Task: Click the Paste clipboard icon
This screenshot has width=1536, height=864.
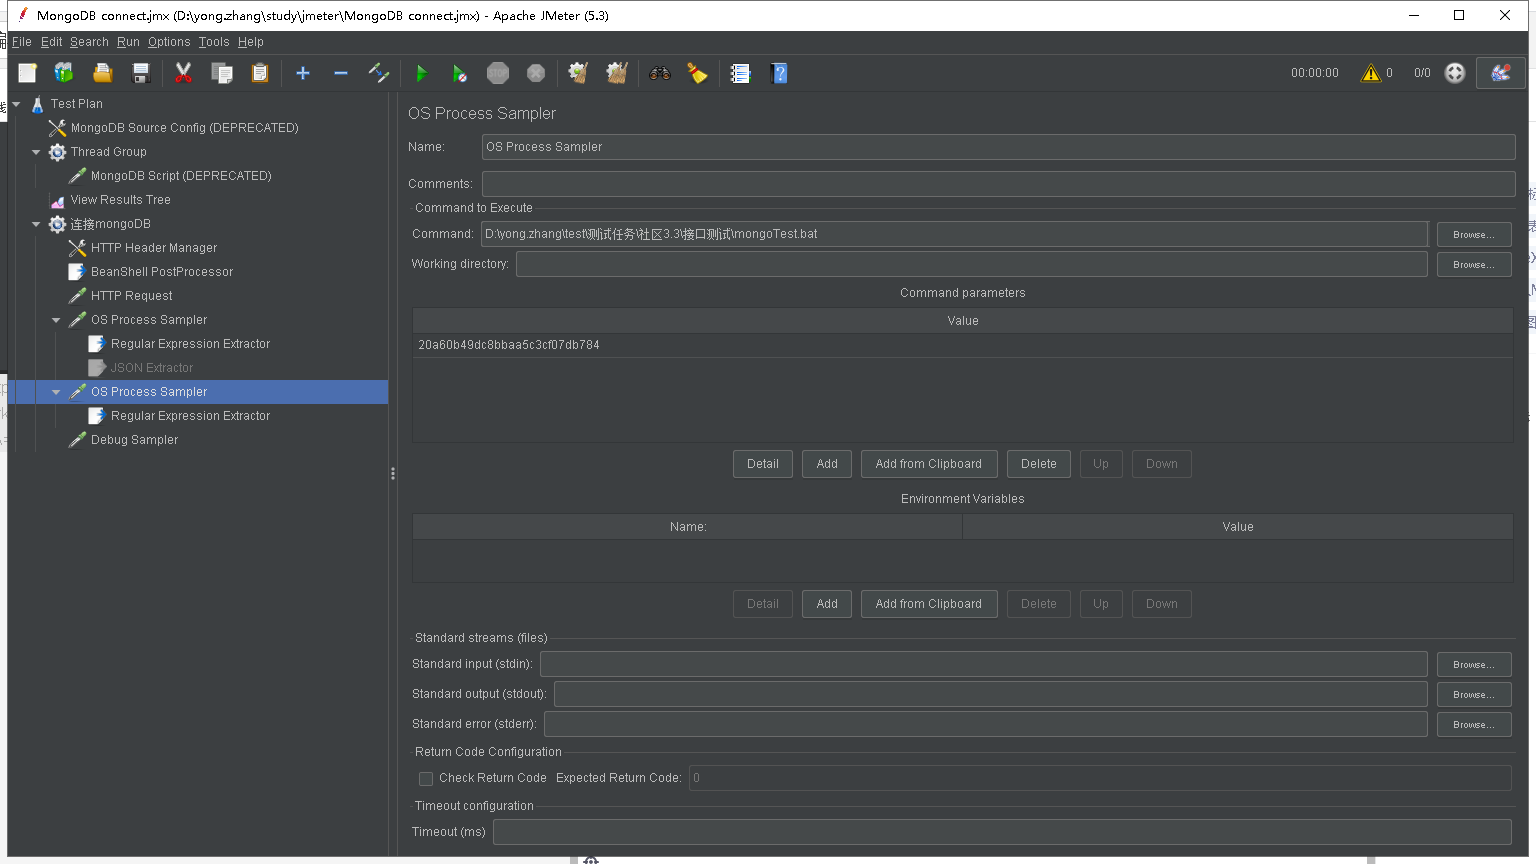Action: (x=260, y=73)
